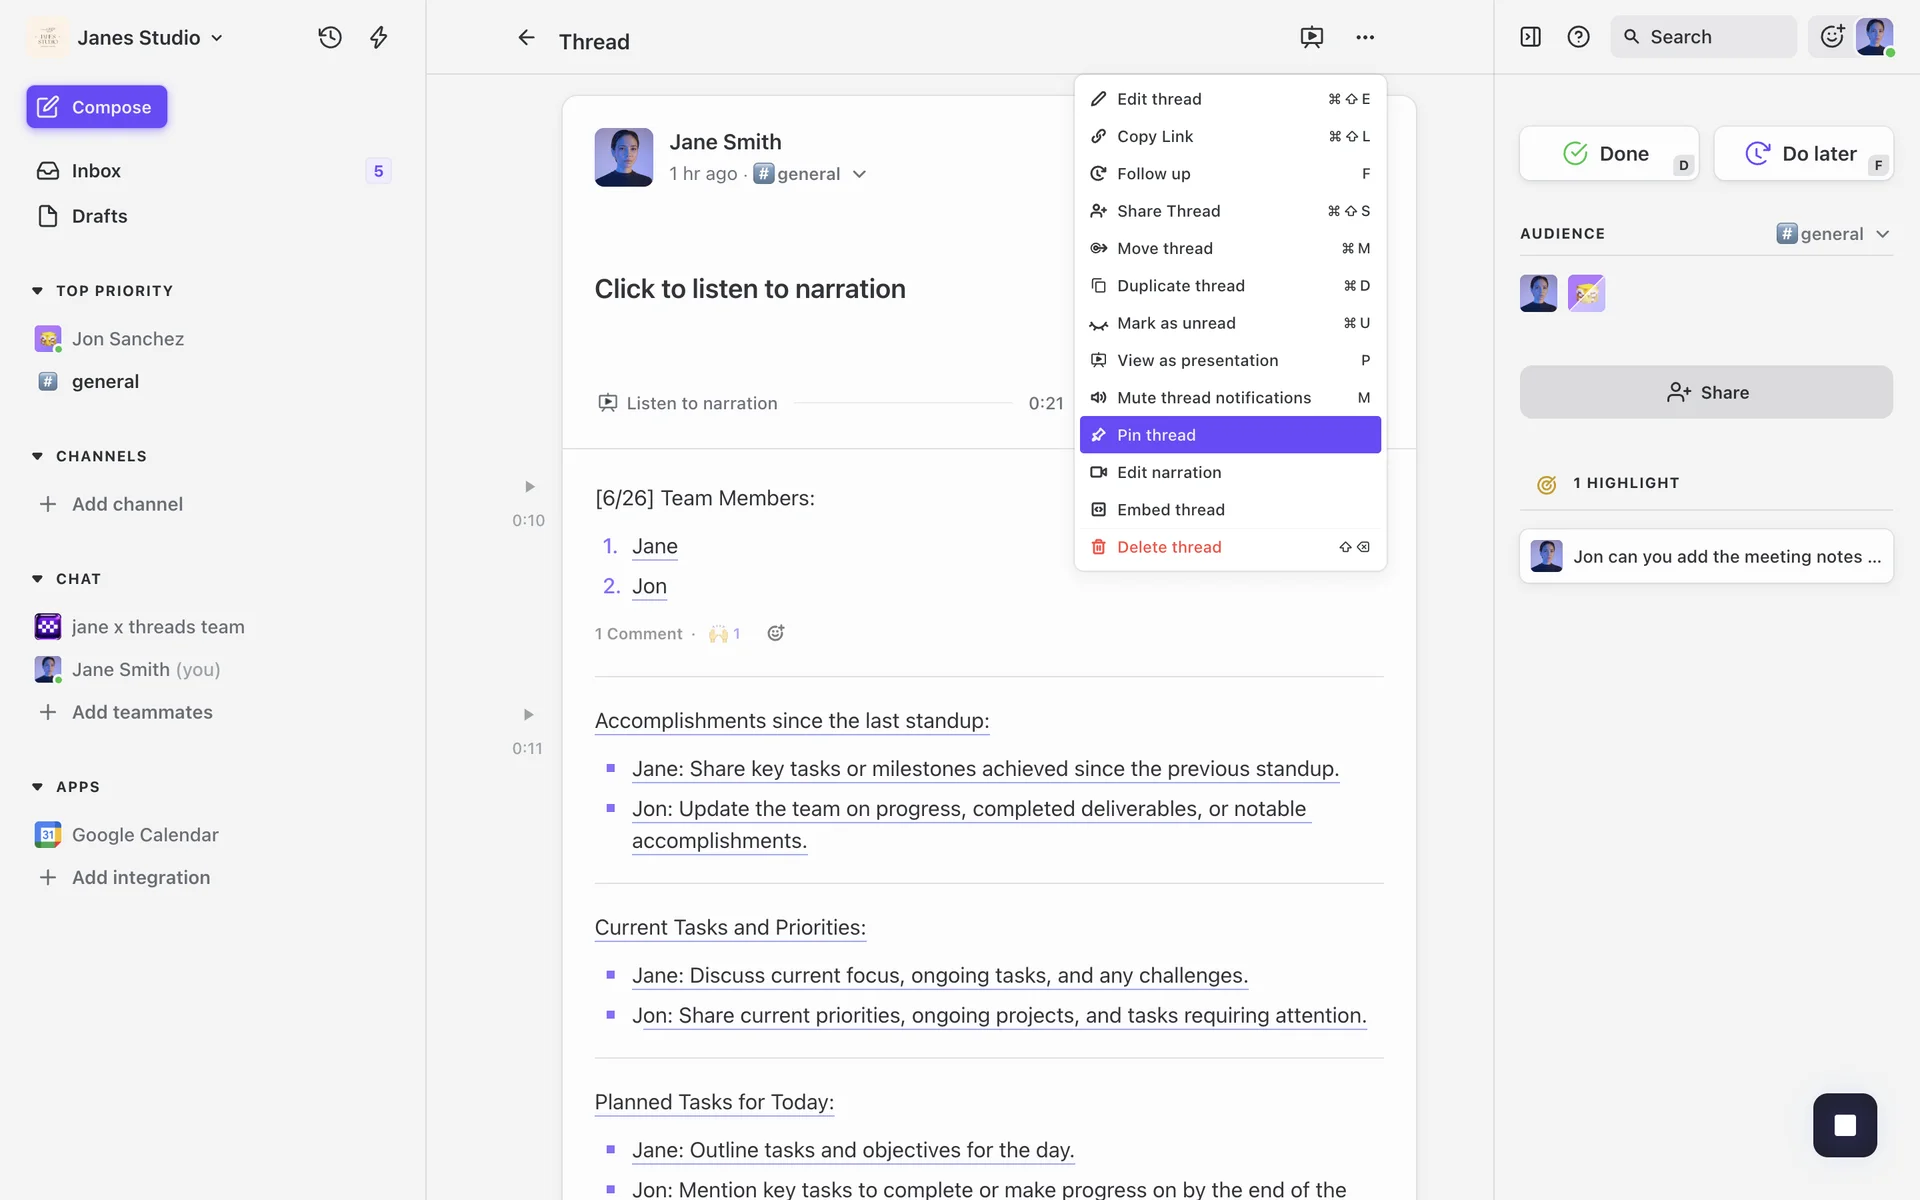Collapse the CHANNELS section
Viewport: 1920px width, 1200px height.
coord(37,456)
